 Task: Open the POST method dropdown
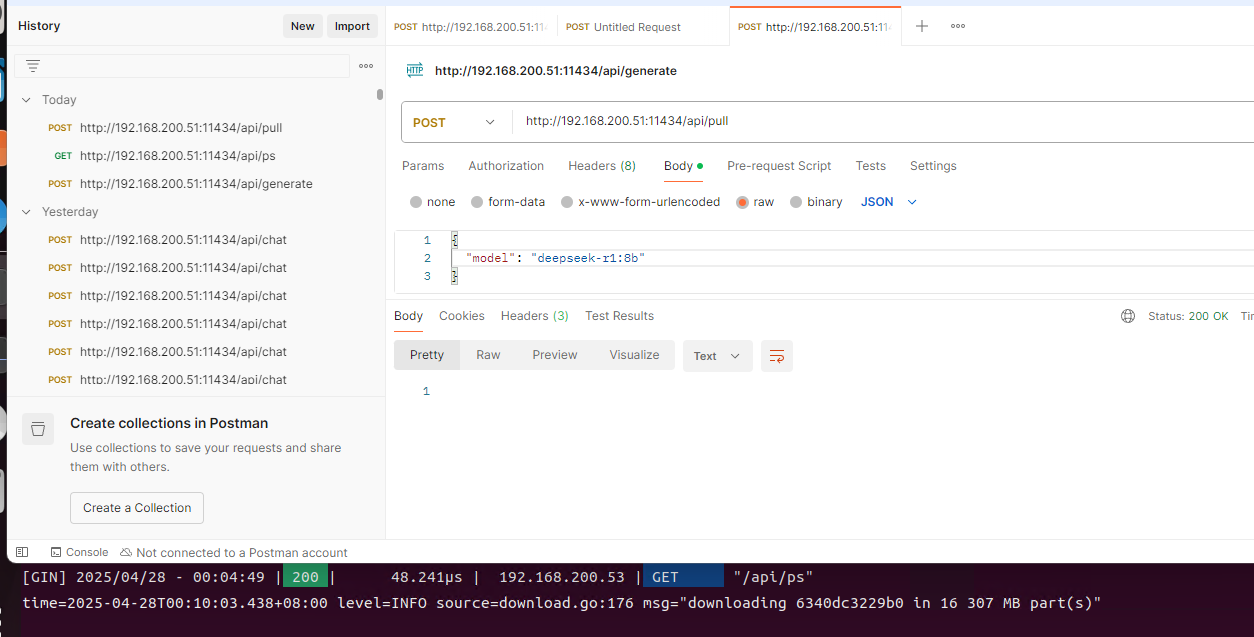click(455, 122)
